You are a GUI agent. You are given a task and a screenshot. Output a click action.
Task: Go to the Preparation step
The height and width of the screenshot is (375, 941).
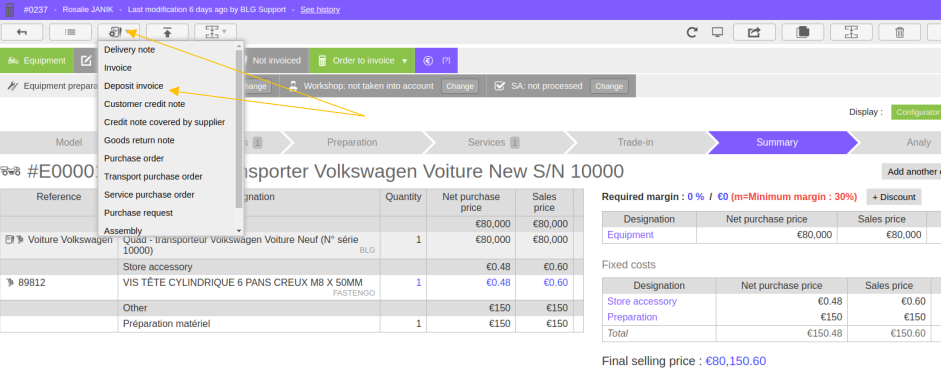[352, 142]
